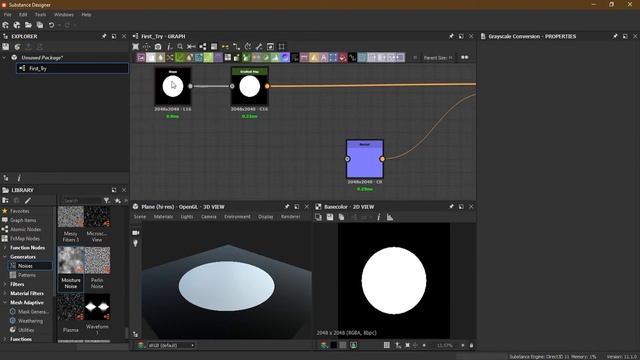640x360 pixels.
Task: Expand Function Nodes in Library
Action: click(4, 248)
